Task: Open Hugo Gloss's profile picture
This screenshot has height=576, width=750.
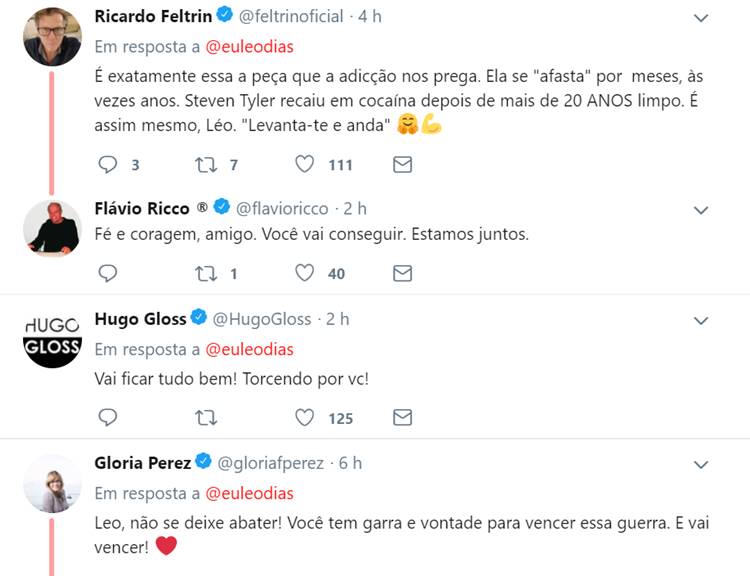Action: coord(52,337)
